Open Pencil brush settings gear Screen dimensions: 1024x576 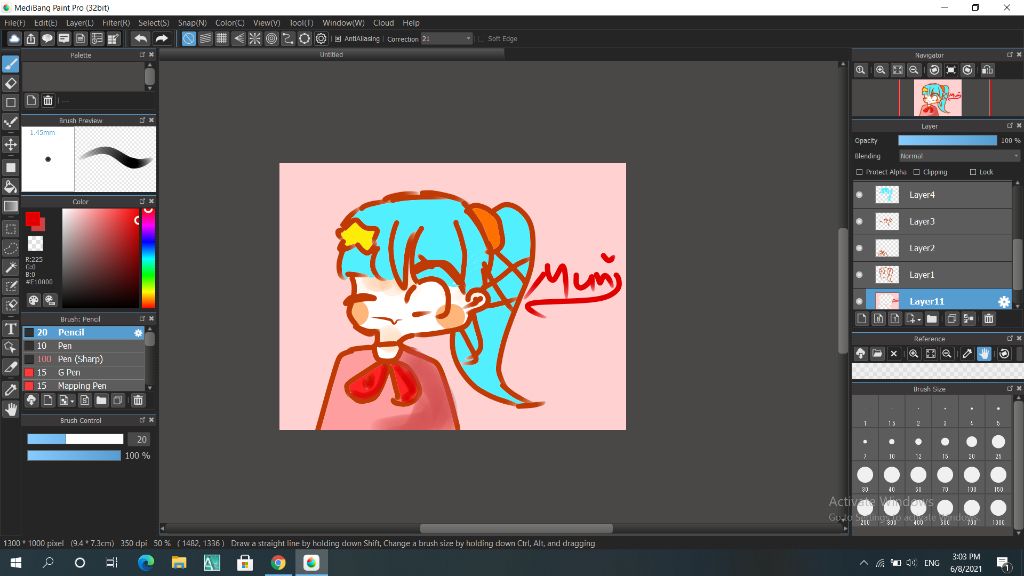click(x=138, y=332)
